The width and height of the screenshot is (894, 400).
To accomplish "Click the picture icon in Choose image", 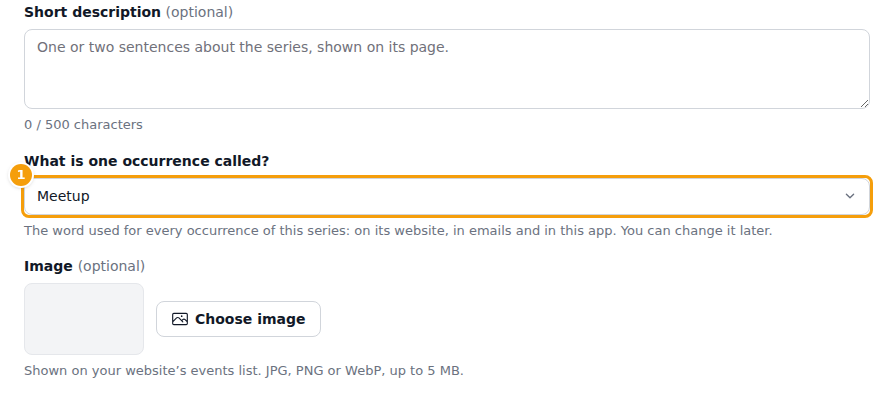I will pos(180,319).
